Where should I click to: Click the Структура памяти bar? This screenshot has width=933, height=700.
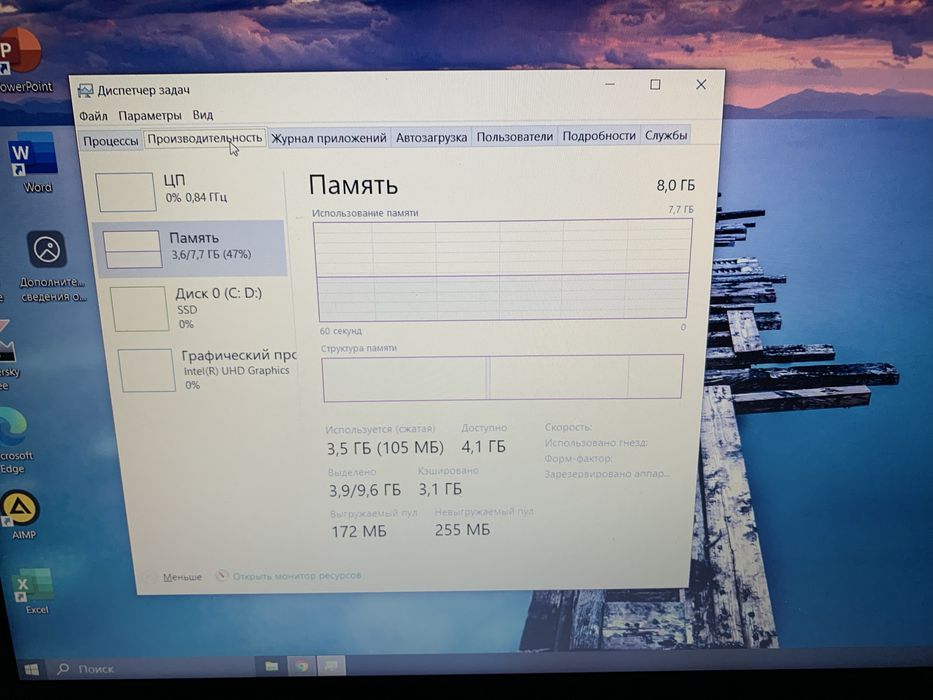tap(502, 377)
